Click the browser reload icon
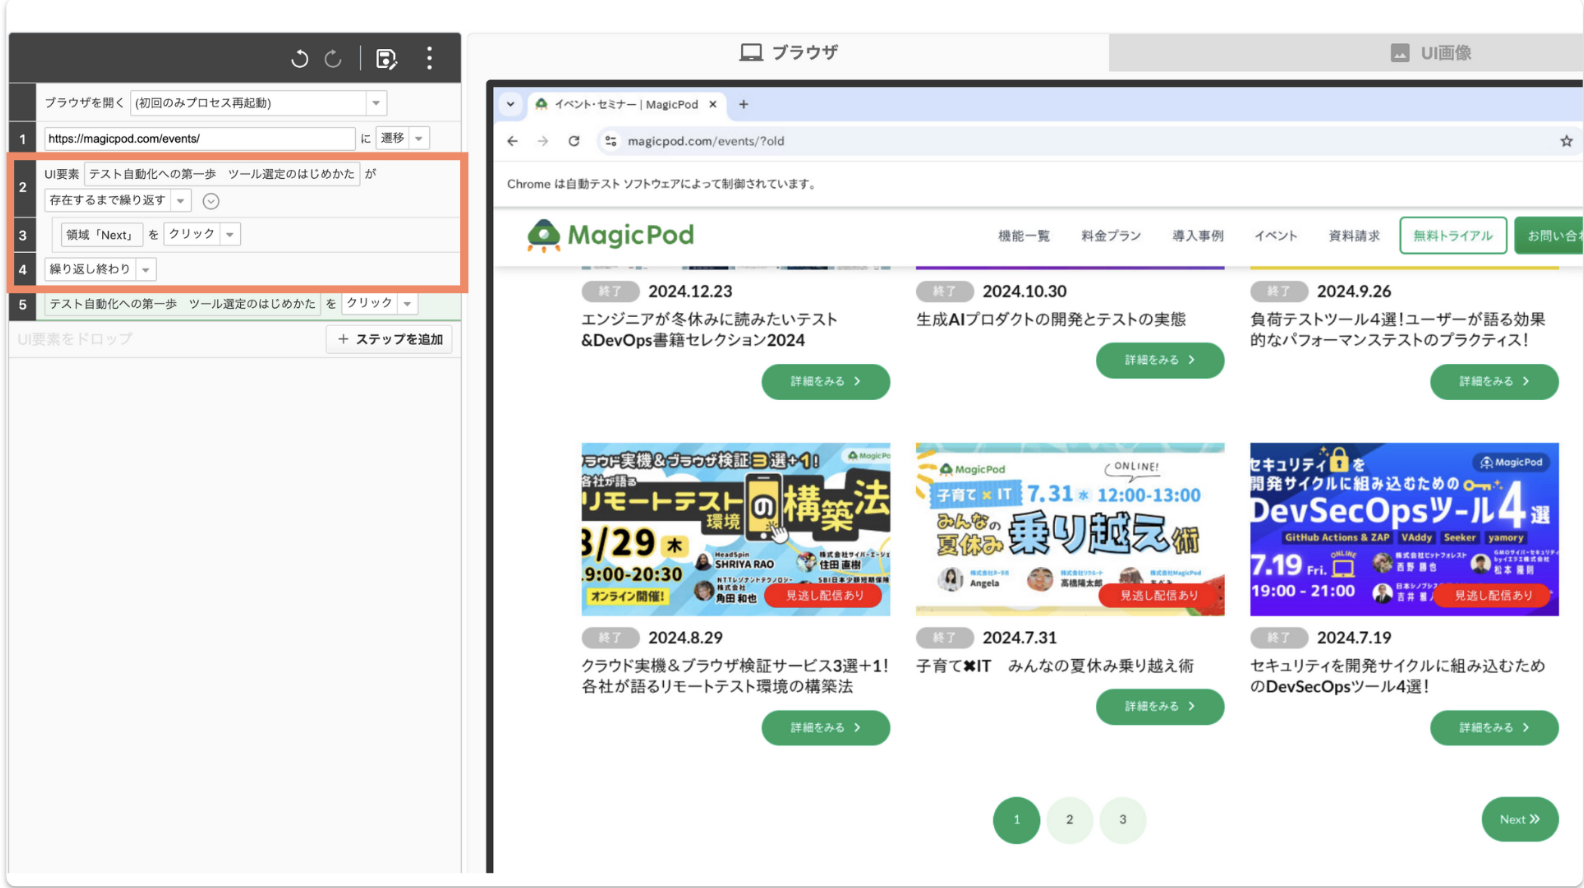Screen dimensions: 1584x888 pos(574,141)
